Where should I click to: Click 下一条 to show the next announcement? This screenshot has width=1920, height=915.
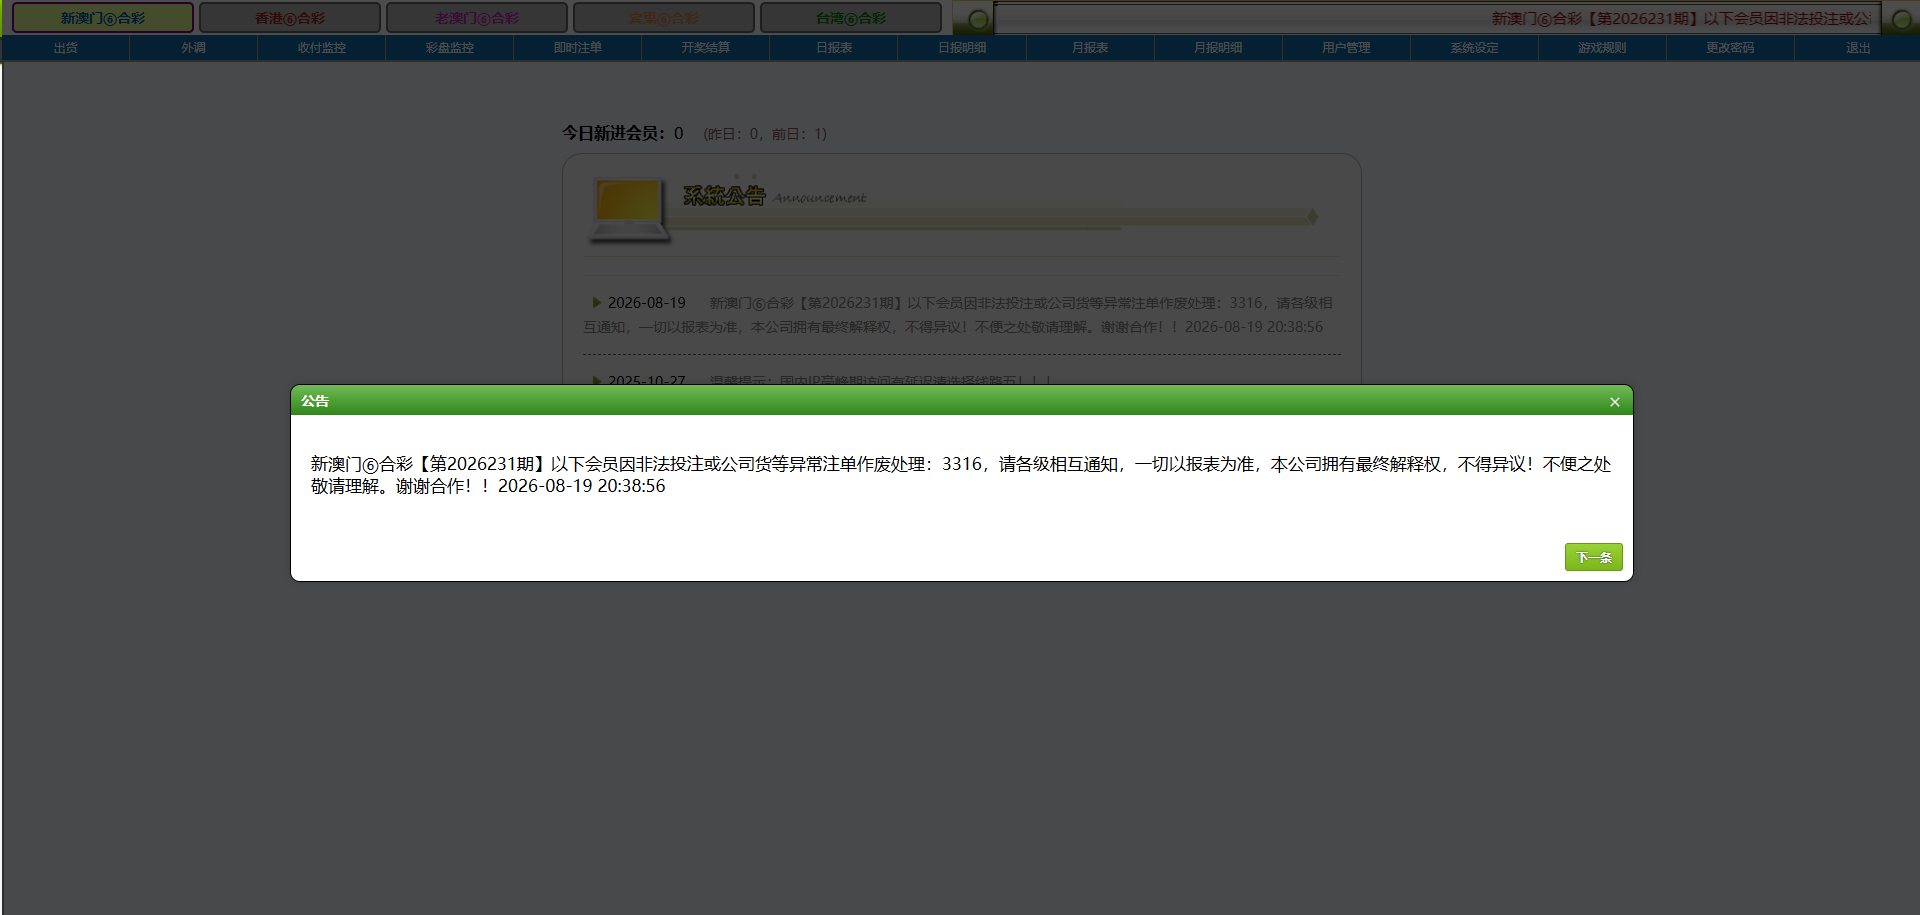[x=1593, y=557]
